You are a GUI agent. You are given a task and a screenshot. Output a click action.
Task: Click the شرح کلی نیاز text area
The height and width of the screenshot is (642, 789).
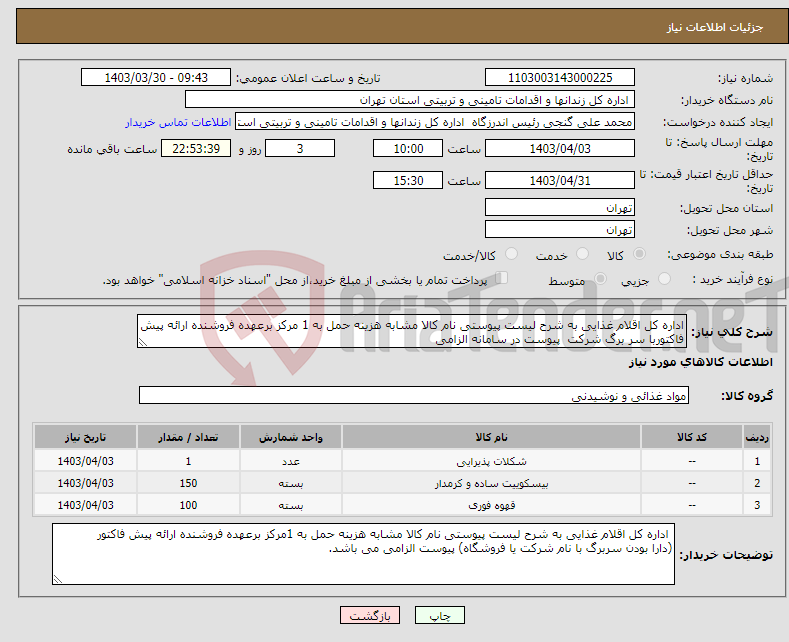tap(412, 332)
